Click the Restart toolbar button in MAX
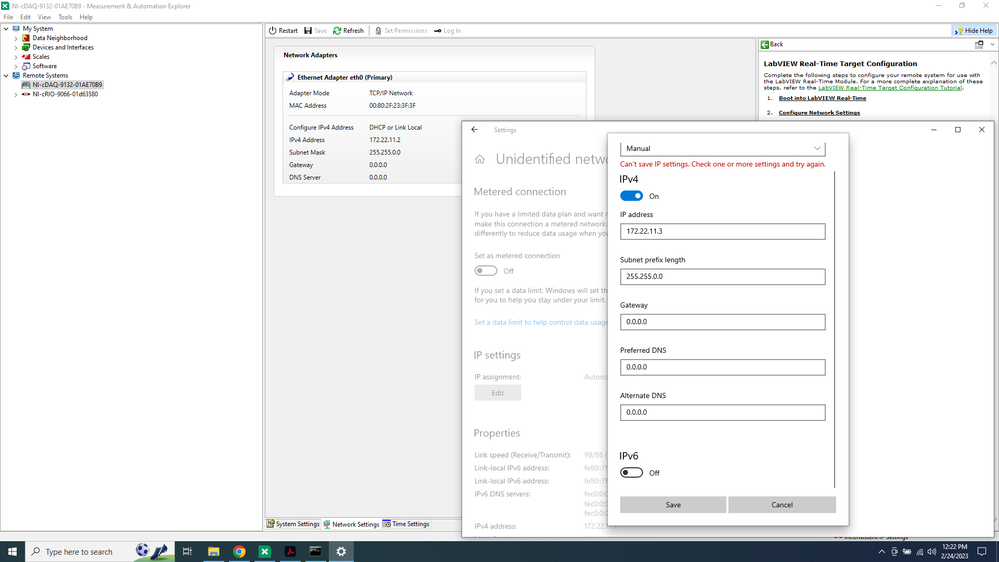999x562 pixels. pyautogui.click(x=283, y=31)
